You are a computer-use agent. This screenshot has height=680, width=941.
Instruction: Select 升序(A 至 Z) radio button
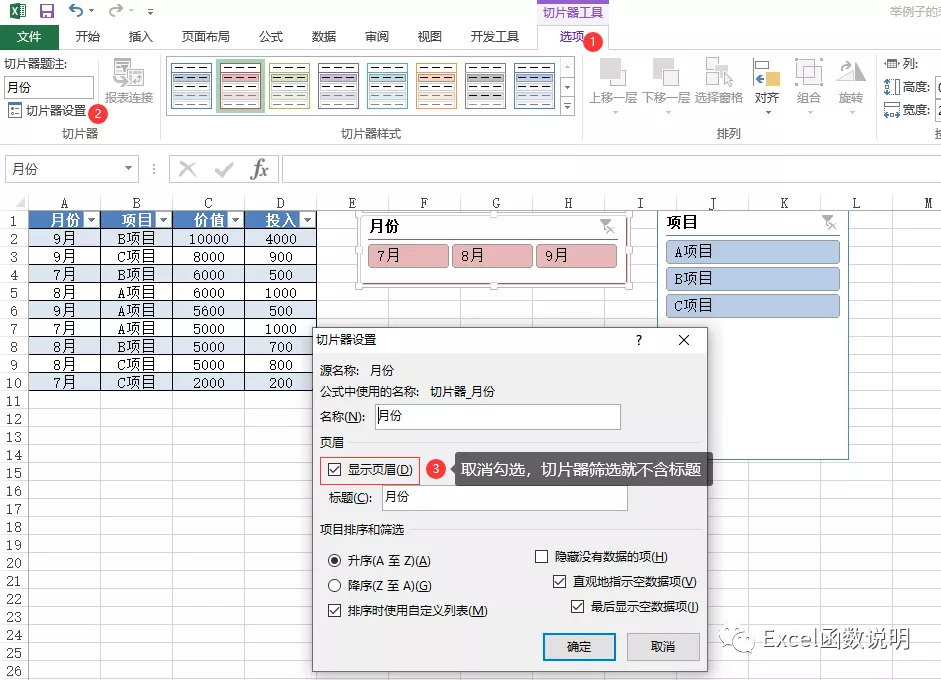click(x=334, y=561)
